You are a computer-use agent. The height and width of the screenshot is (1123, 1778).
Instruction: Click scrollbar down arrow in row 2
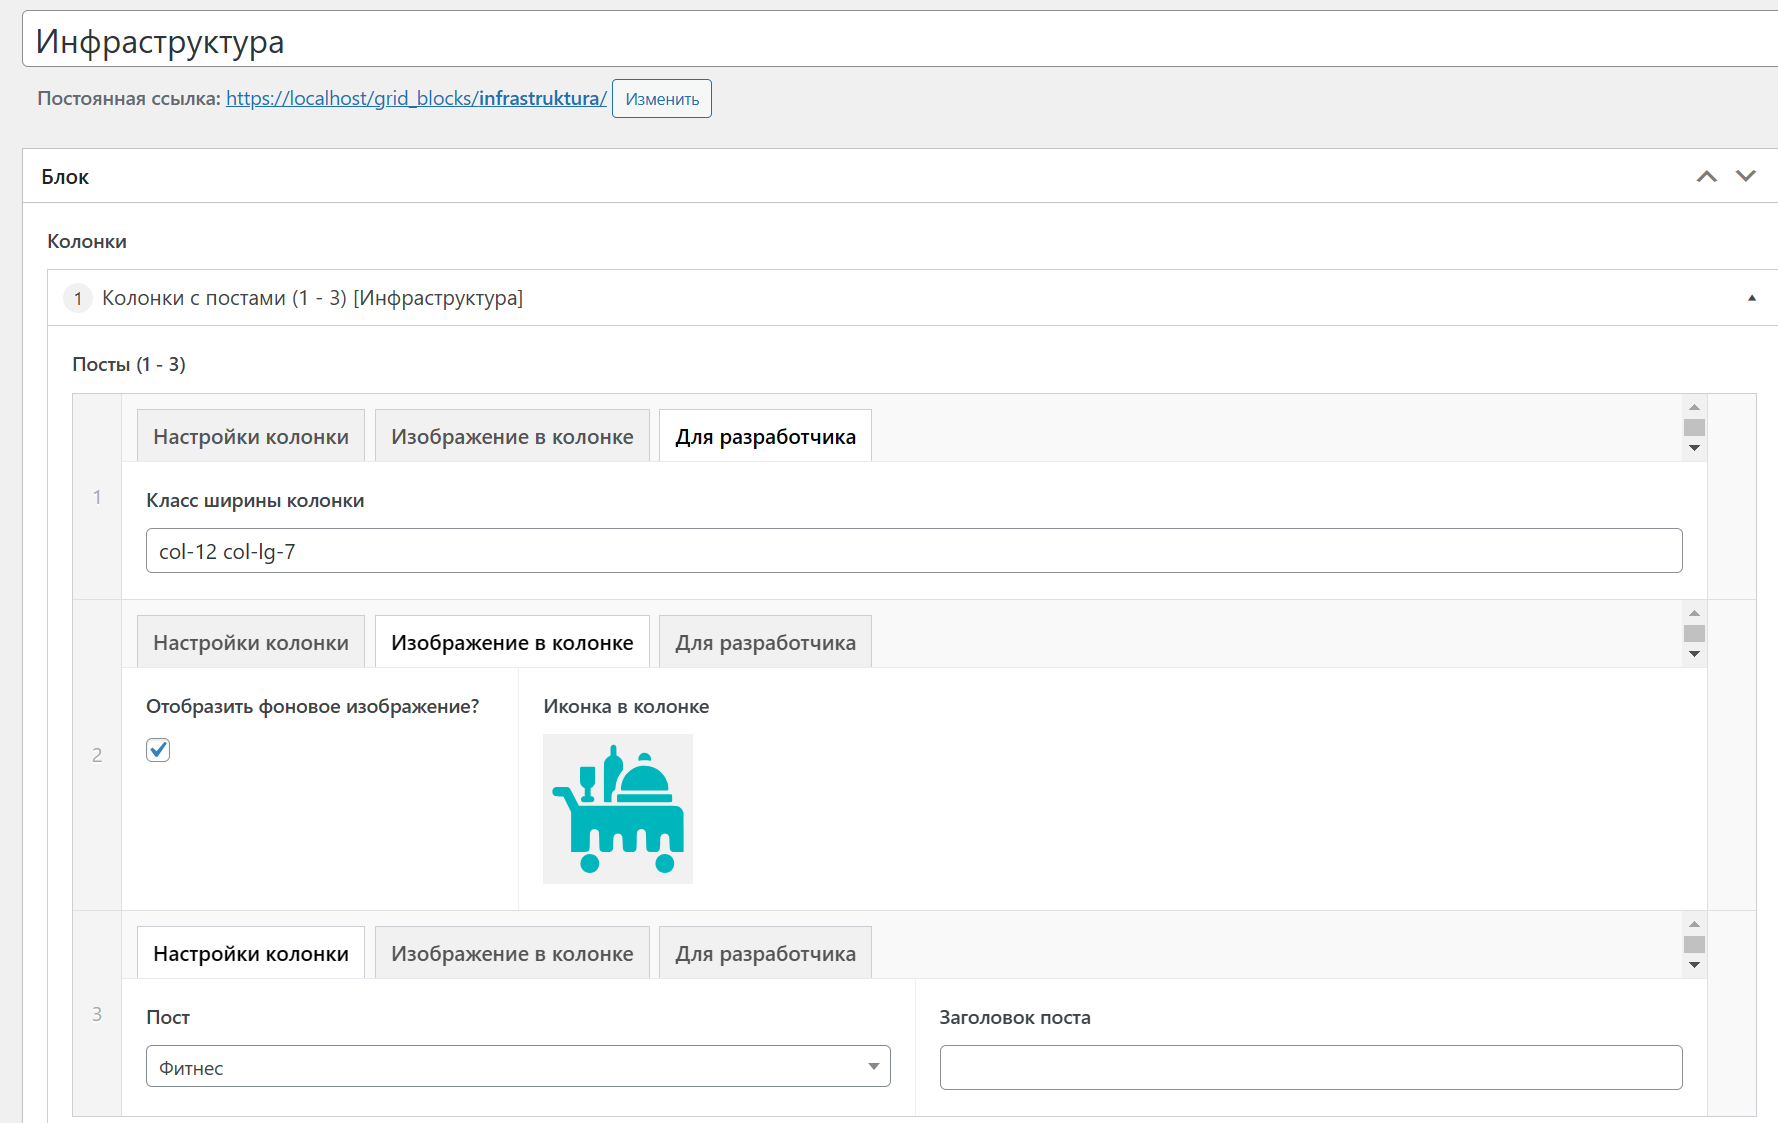tap(1694, 654)
